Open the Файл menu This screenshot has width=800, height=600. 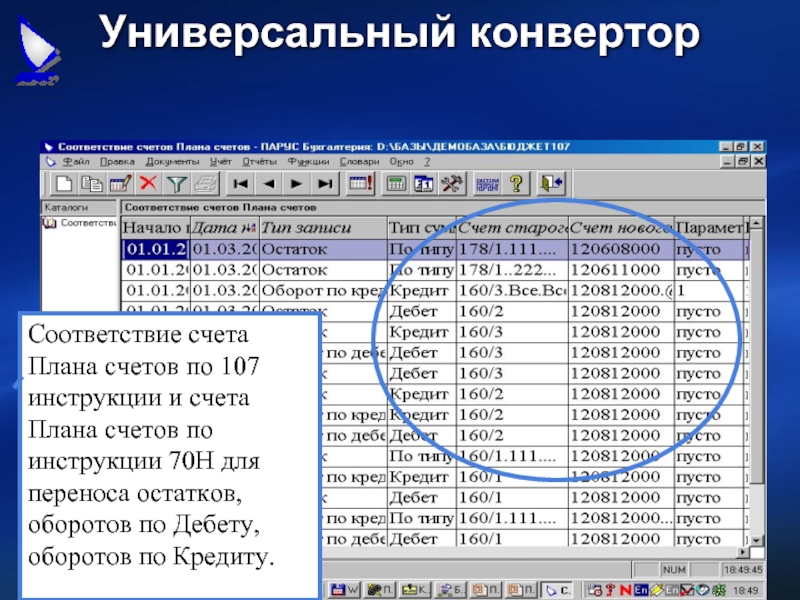(x=76, y=162)
